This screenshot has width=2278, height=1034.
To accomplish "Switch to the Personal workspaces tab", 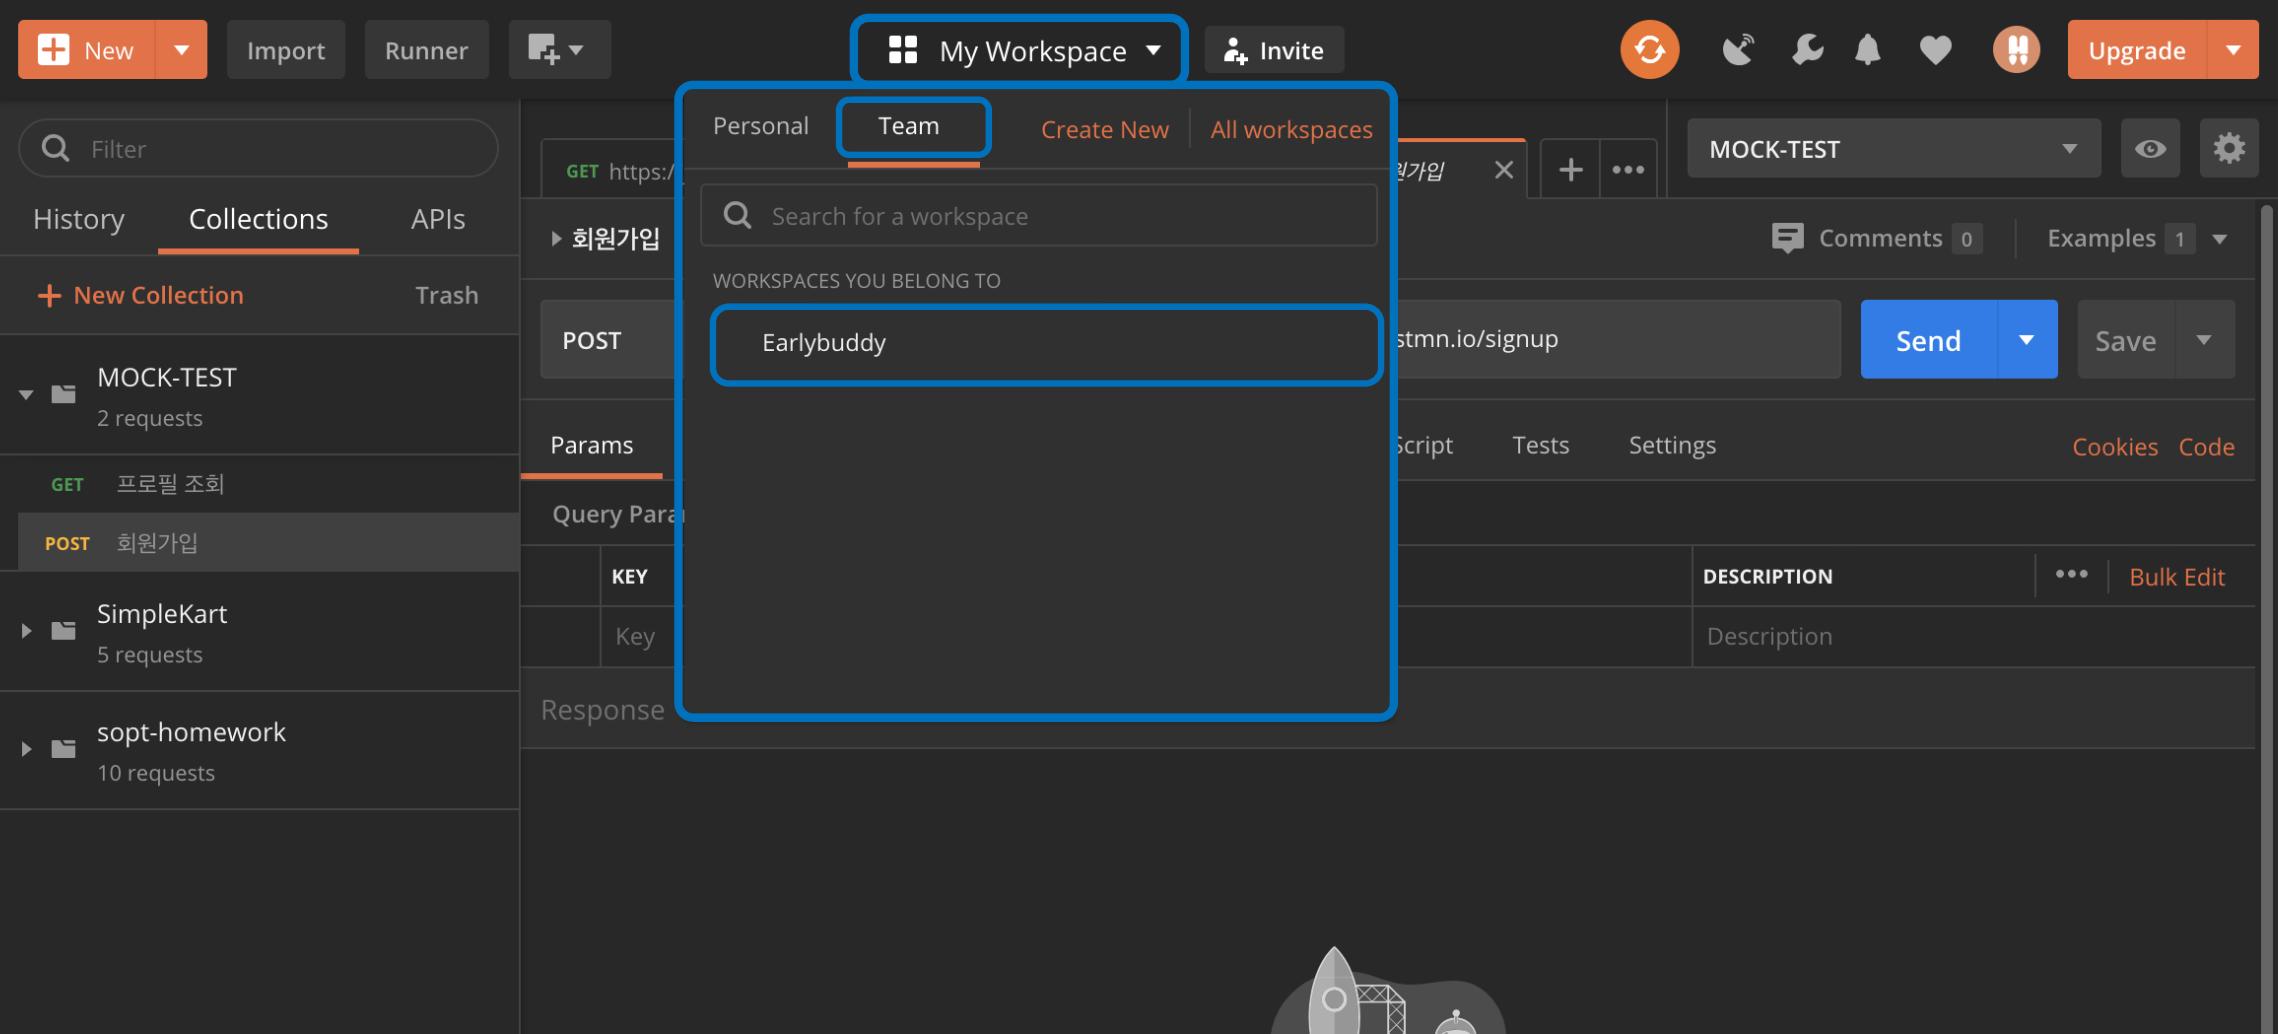I will coord(760,126).
